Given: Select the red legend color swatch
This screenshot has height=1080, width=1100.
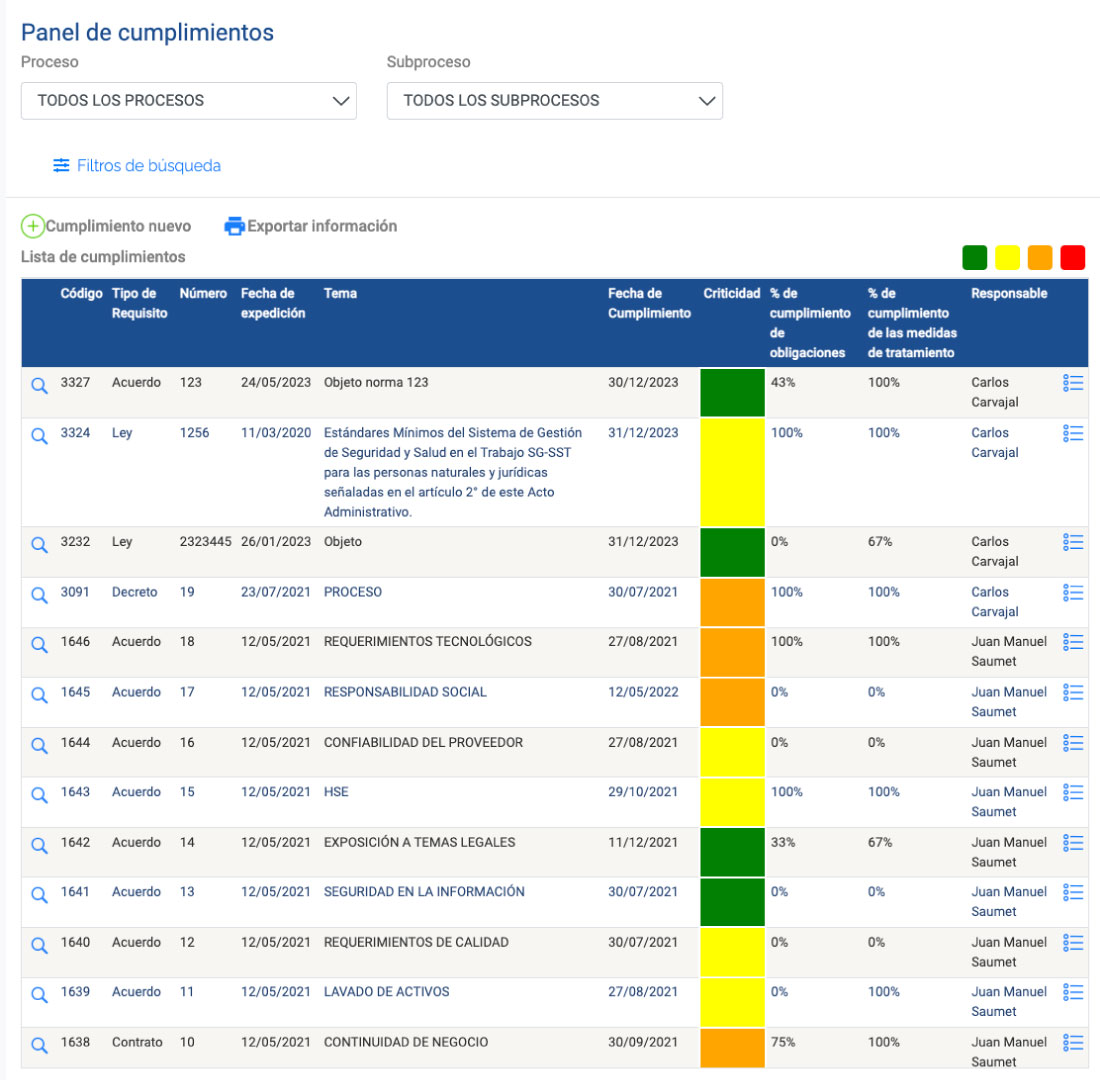Looking at the screenshot, I should [x=1072, y=258].
